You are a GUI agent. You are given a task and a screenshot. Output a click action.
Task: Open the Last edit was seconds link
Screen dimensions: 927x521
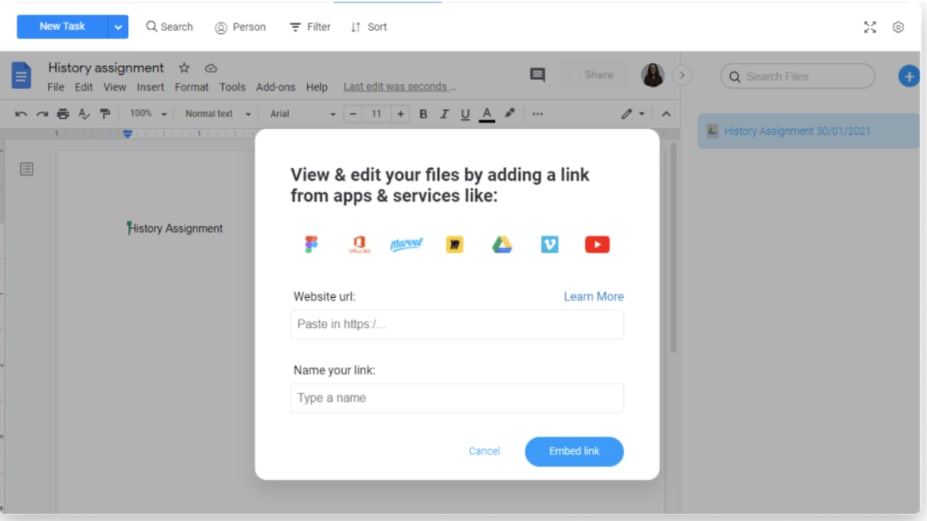[400, 86]
